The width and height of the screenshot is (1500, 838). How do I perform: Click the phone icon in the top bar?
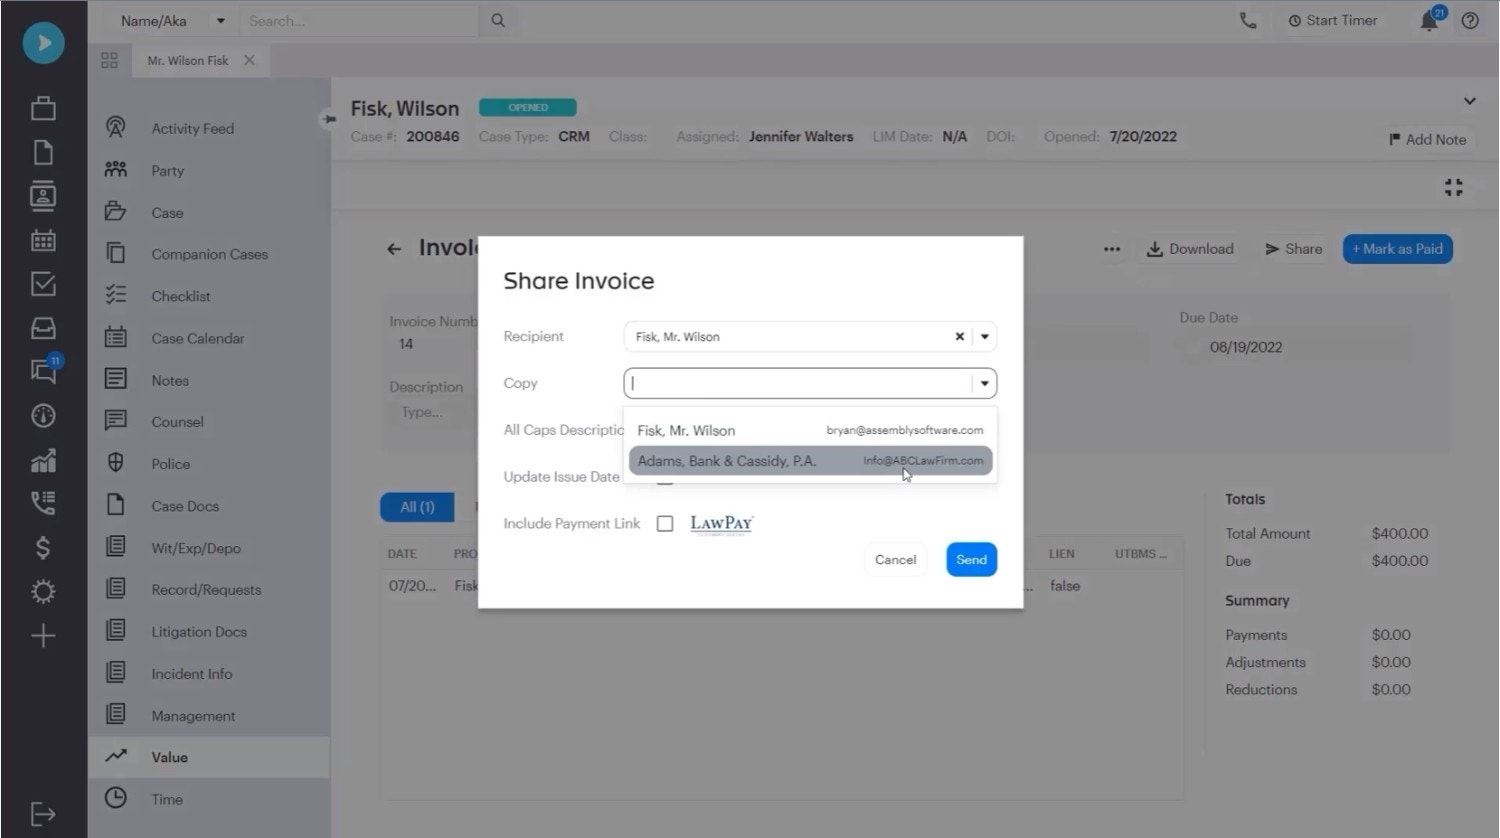tap(1248, 20)
